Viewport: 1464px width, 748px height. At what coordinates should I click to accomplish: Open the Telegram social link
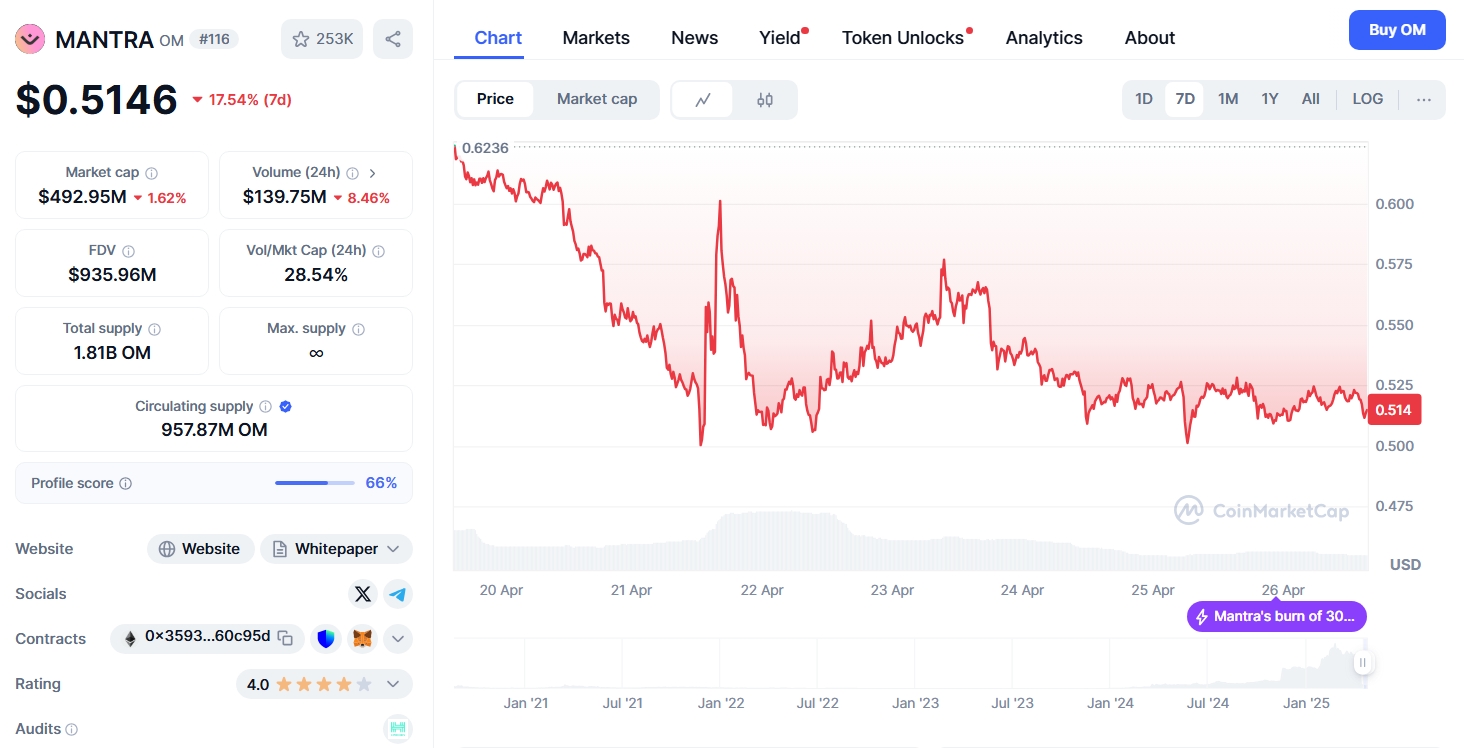[398, 594]
